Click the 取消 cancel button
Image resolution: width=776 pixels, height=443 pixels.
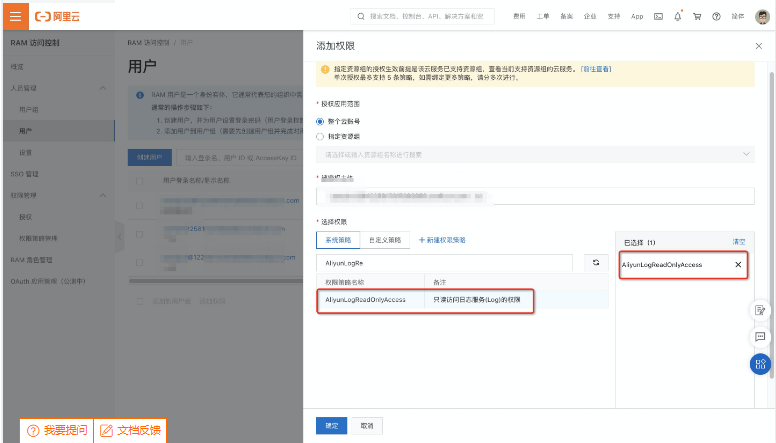367,426
